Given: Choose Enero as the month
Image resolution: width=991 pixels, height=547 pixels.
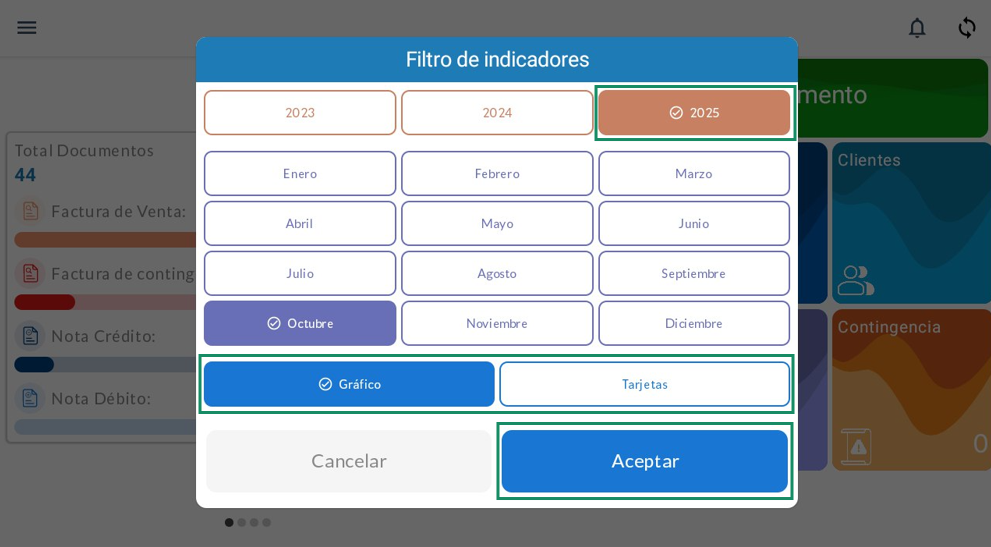Looking at the screenshot, I should pyautogui.click(x=300, y=174).
